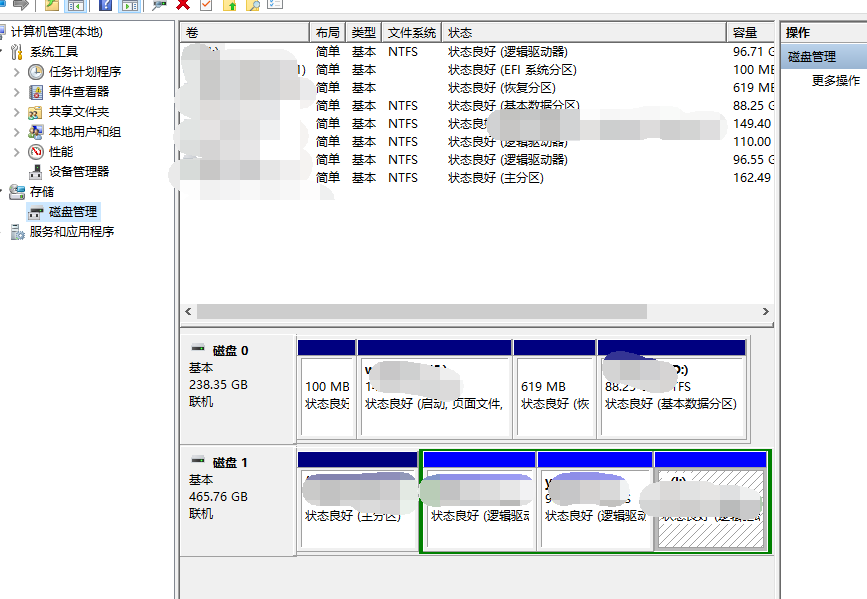Click the connect drive toolbar icon

tap(159, 5)
